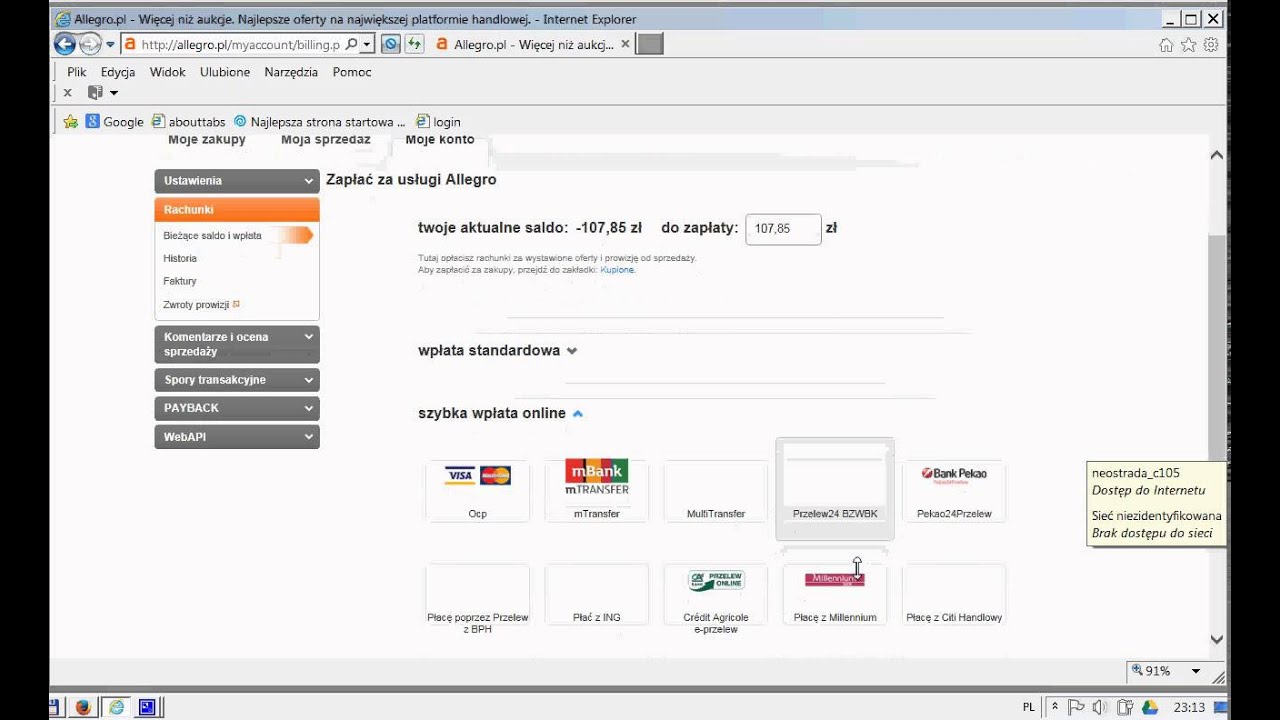1280x720 pixels.
Task: Open a new tab with the blank tab button
Action: (650, 44)
